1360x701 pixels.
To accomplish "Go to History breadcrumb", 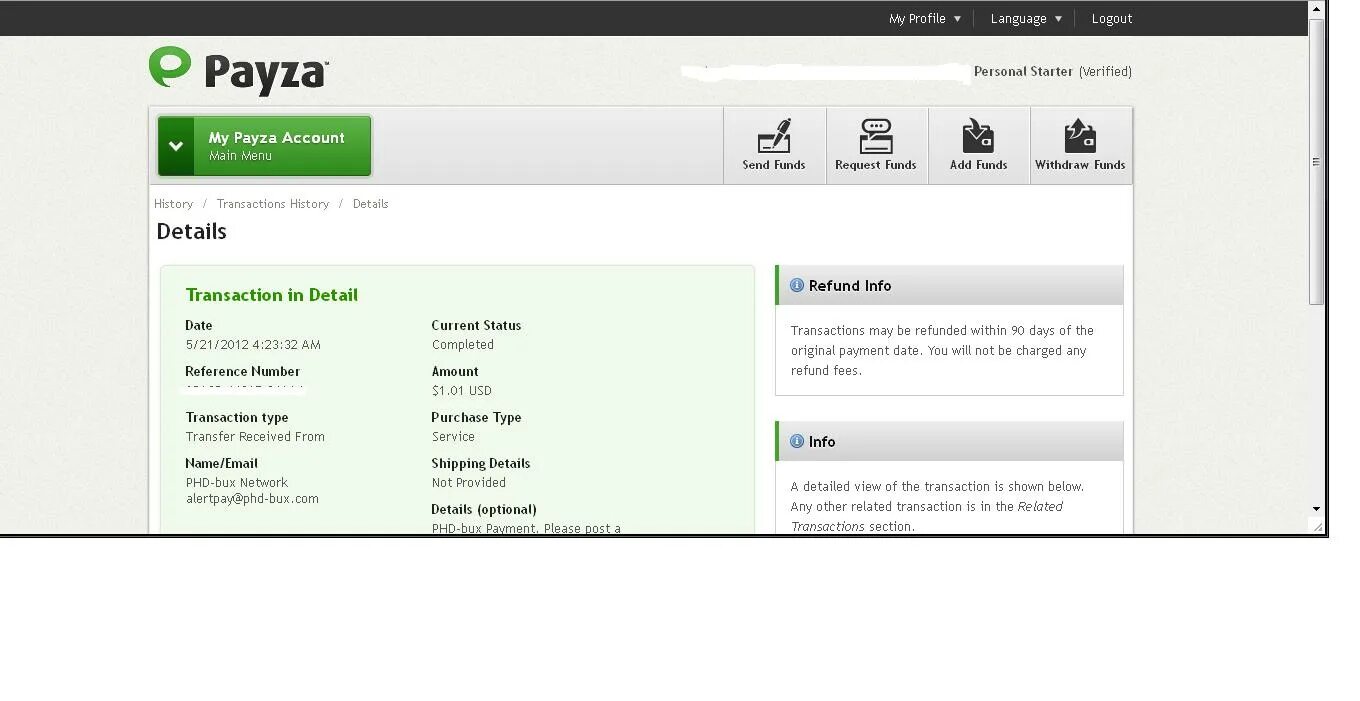I will pos(173,203).
